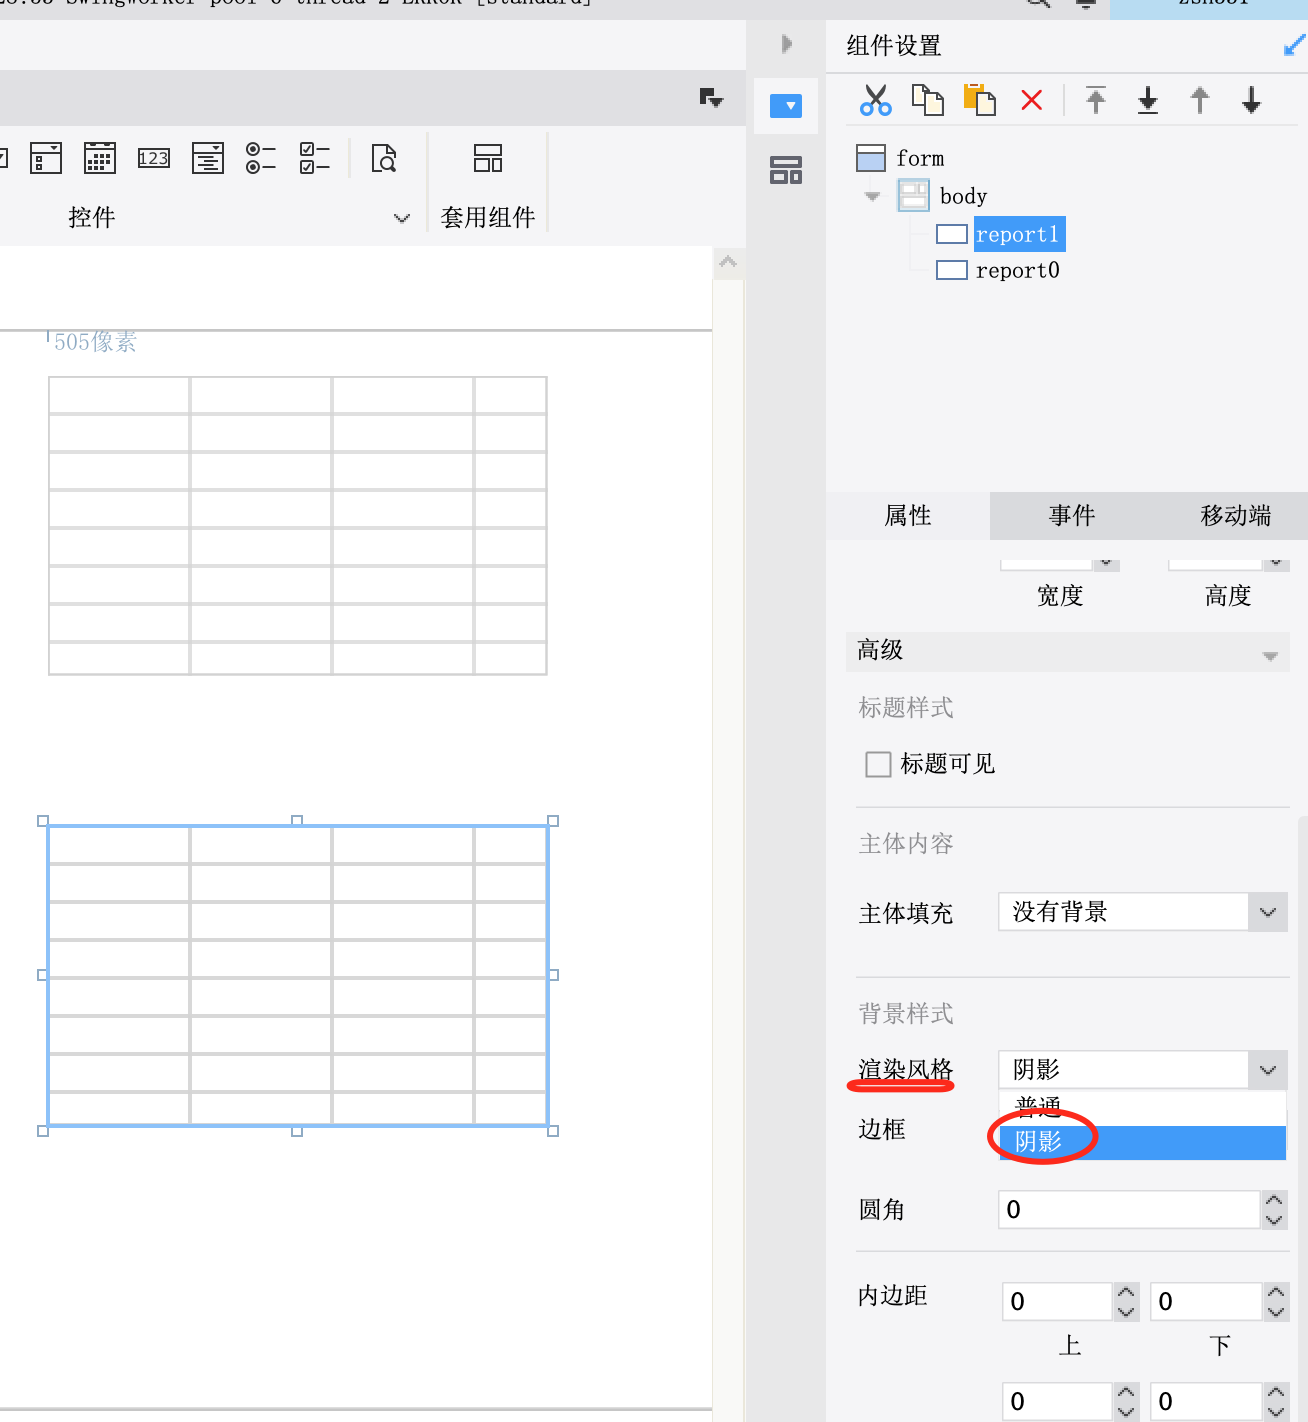This screenshot has height=1422, width=1308.
Task: Click the dock arrow icon in toolbar bar
Action: pos(711,97)
